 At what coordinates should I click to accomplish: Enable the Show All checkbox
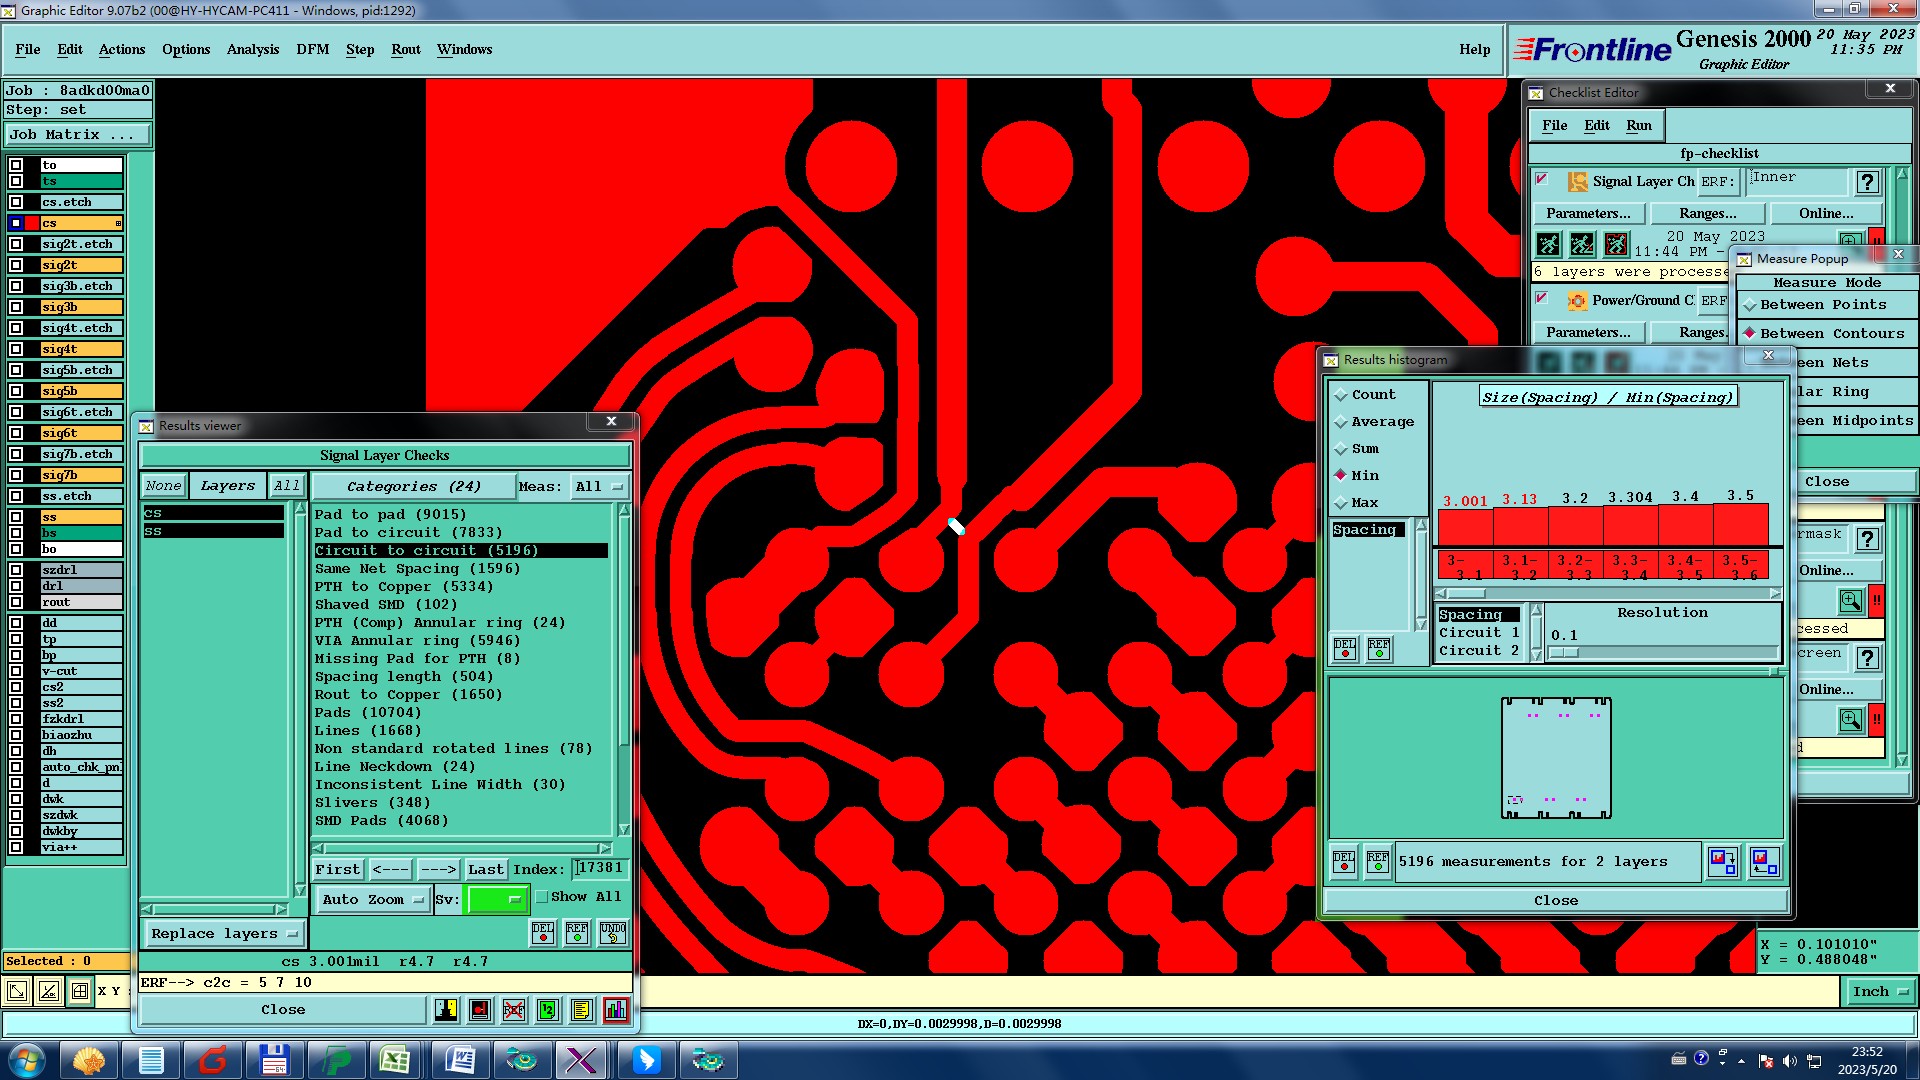542,897
